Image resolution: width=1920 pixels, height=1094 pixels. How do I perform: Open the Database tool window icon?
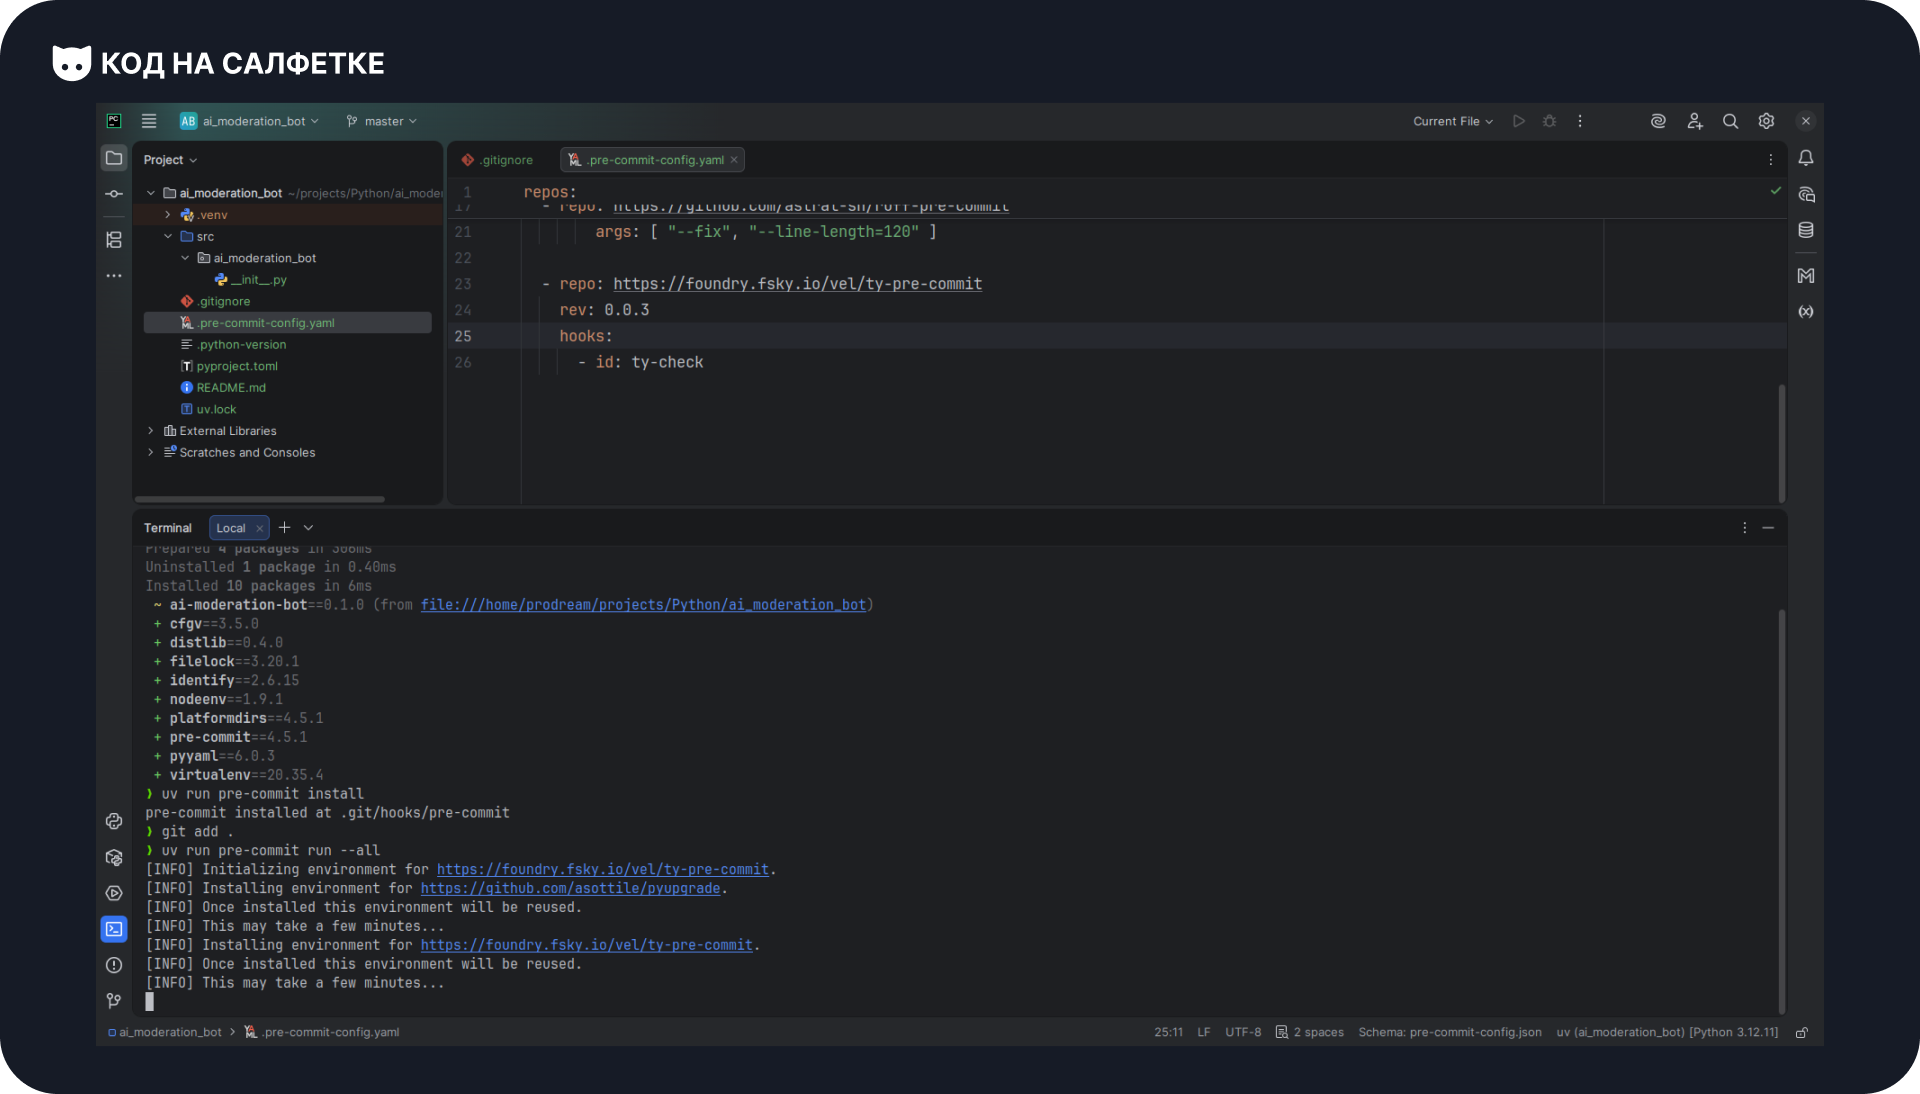pyautogui.click(x=1806, y=231)
